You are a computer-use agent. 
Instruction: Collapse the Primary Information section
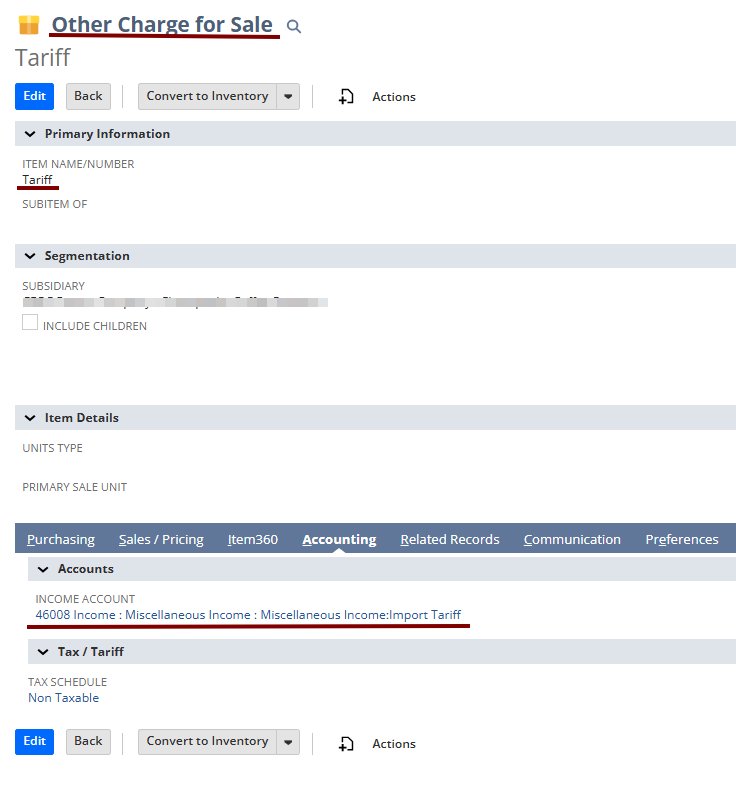(29, 134)
